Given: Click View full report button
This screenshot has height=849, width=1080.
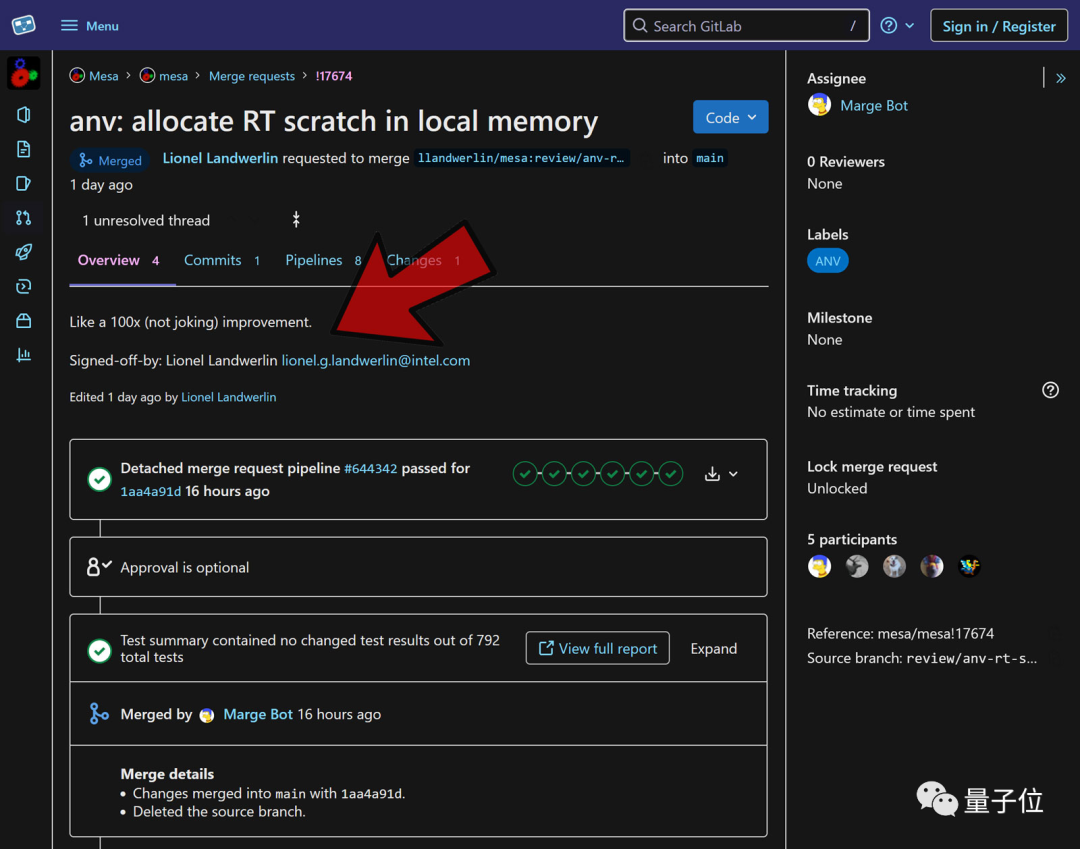Looking at the screenshot, I should click(x=597, y=649).
